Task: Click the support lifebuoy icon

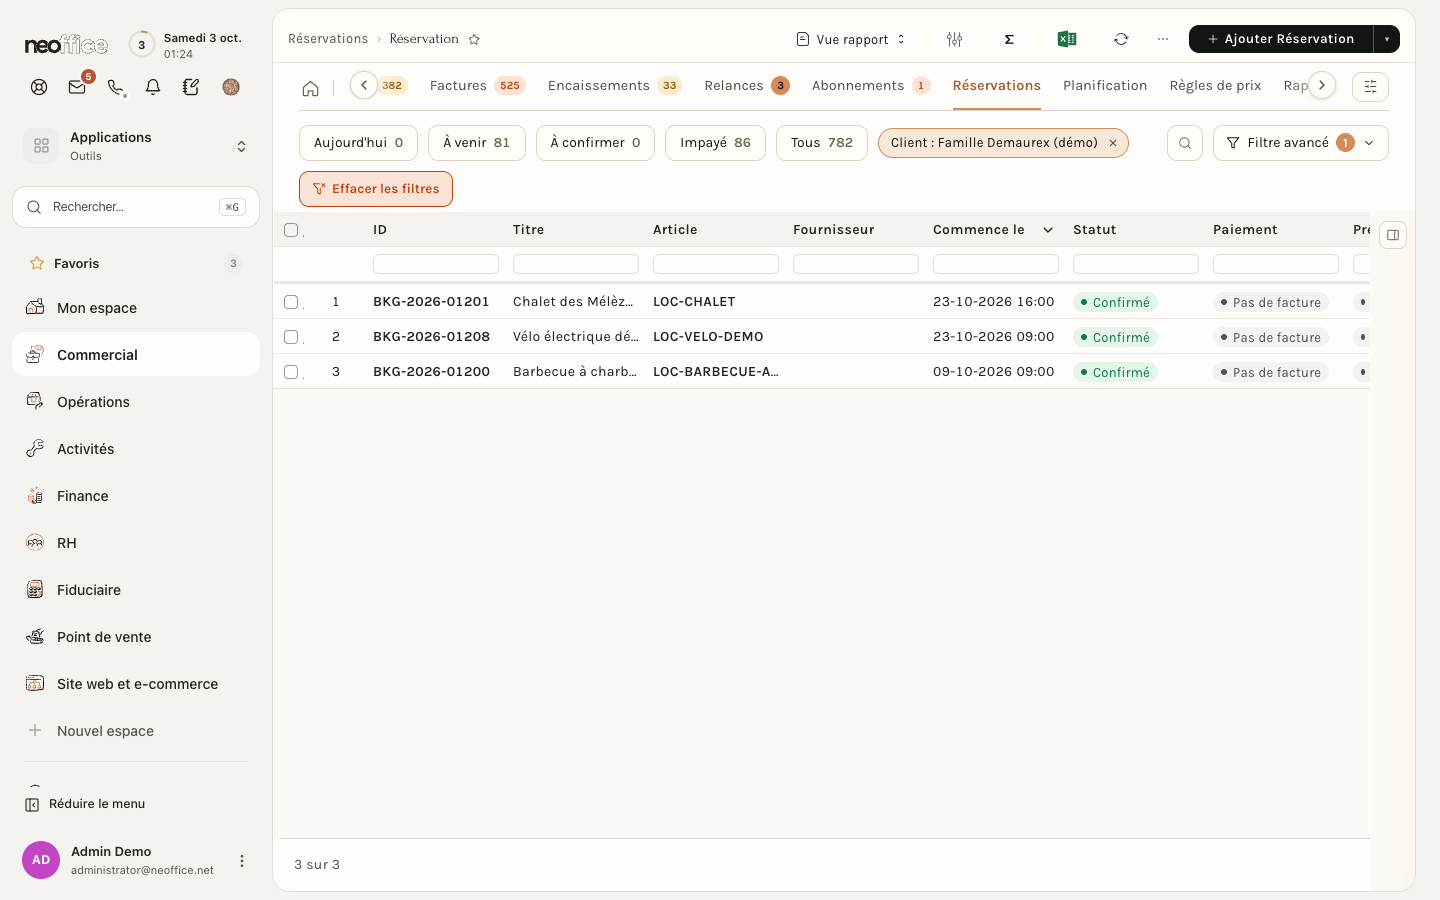Action: click(39, 87)
